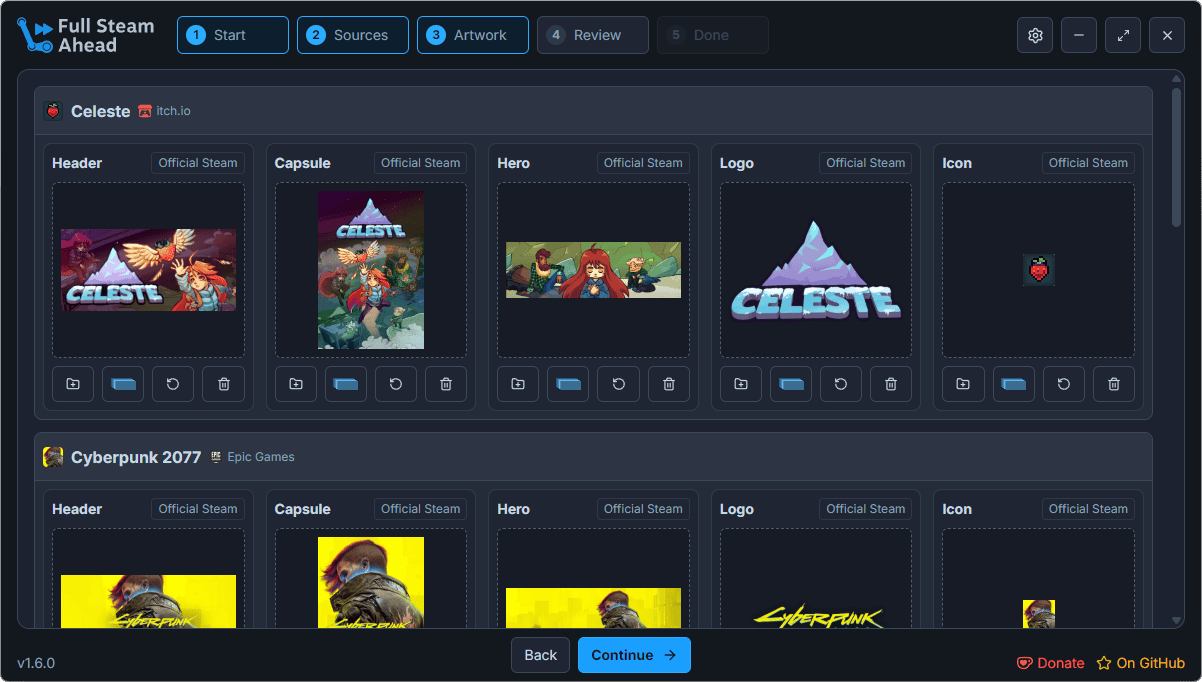Toggle fullscreen with the expand arrows

click(1123, 35)
